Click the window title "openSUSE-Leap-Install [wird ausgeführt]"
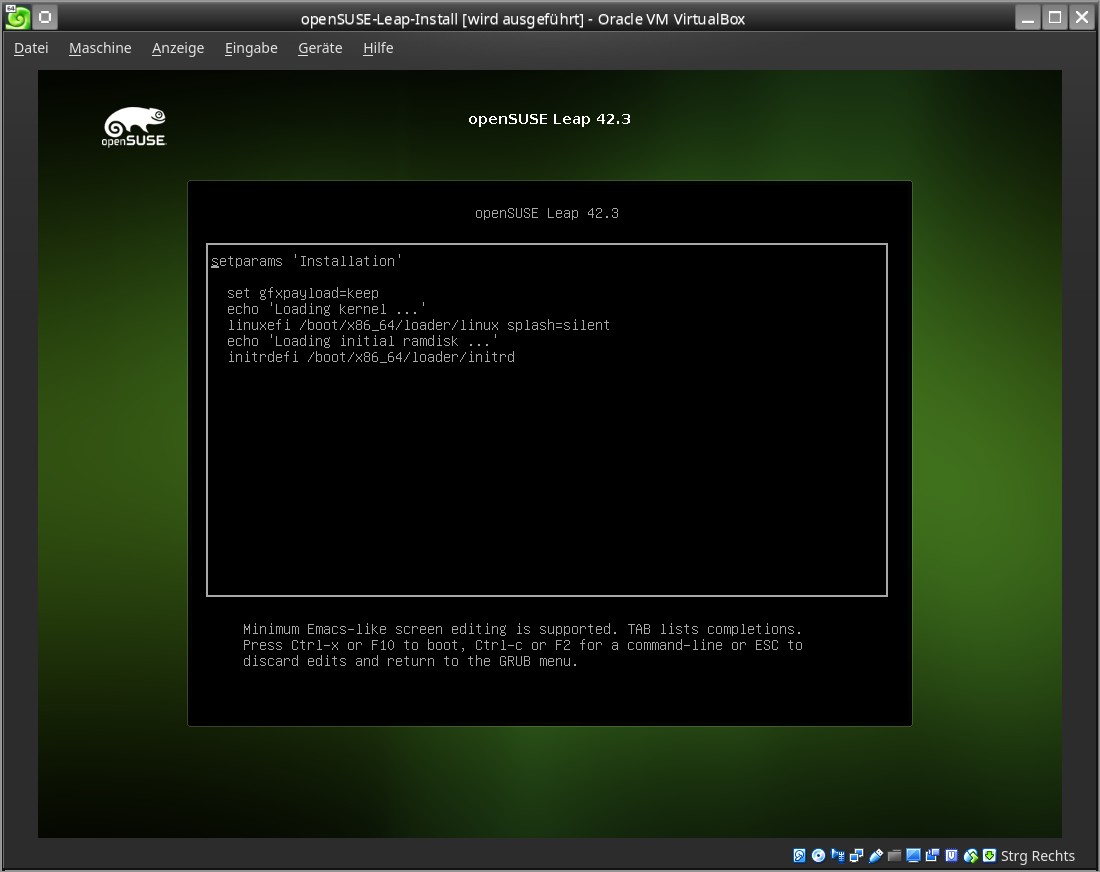This screenshot has height=872, width=1100. tap(442, 19)
